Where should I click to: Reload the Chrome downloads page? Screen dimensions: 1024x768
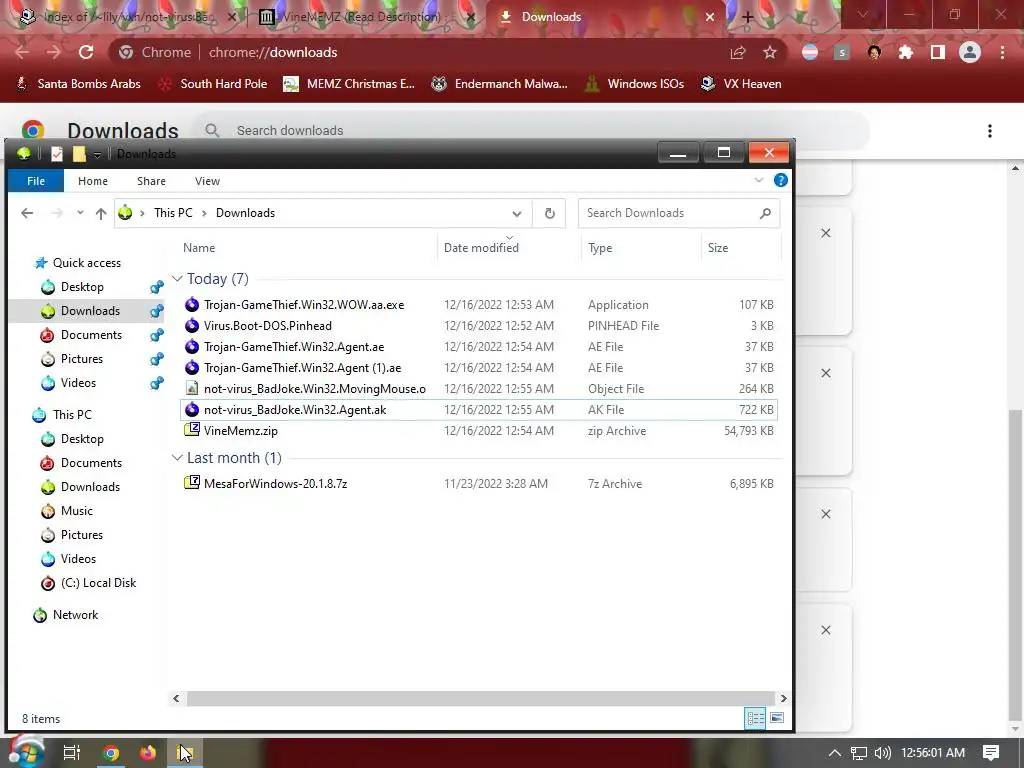click(86, 52)
